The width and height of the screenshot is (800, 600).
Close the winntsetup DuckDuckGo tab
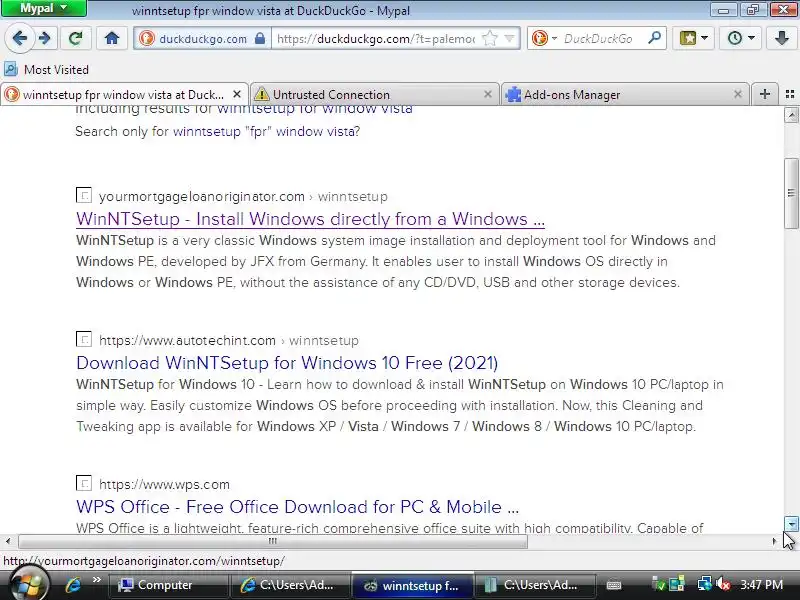point(237,94)
